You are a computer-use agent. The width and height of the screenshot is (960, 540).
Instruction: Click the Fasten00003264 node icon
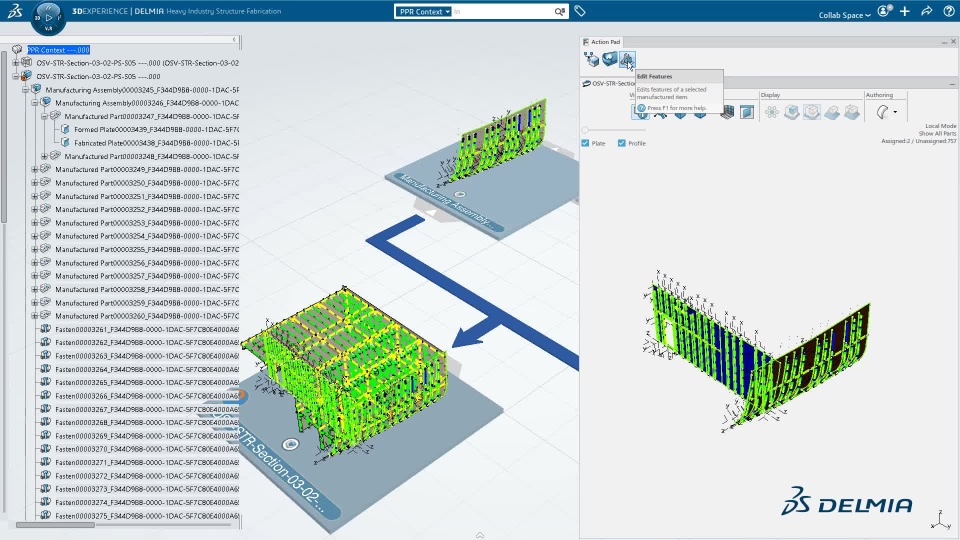click(45, 369)
